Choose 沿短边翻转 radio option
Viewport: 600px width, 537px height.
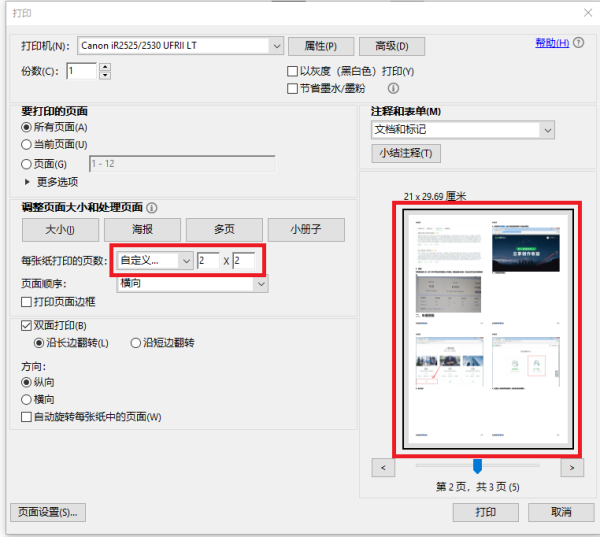click(135, 343)
